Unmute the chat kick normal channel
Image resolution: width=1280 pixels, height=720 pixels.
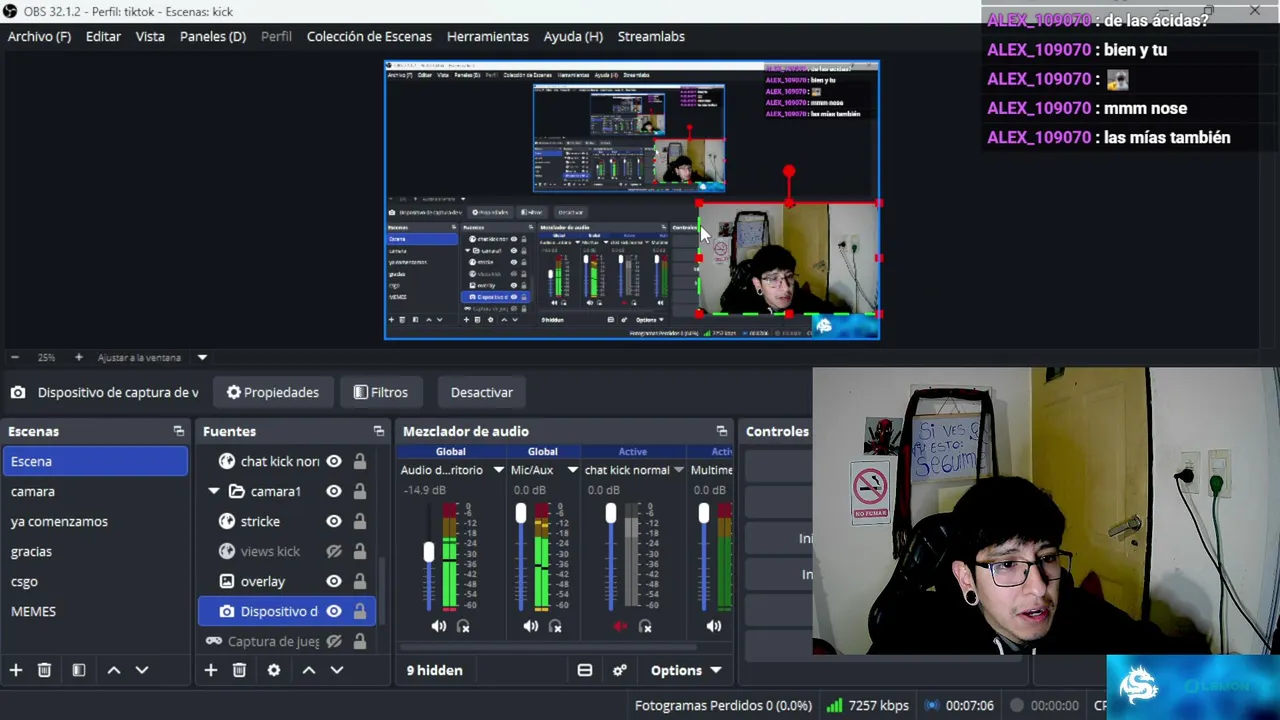[x=620, y=626]
